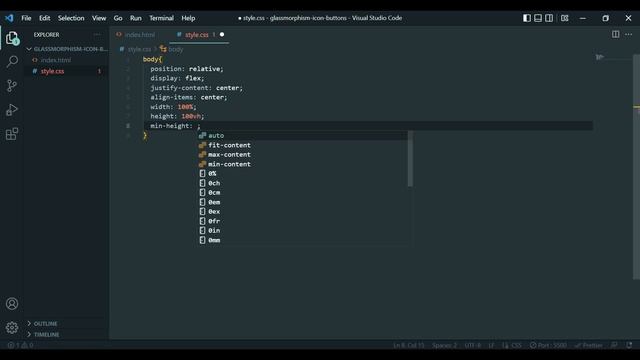Change Spaces: 2 indentation setting
640x360 pixels.
pos(444,345)
